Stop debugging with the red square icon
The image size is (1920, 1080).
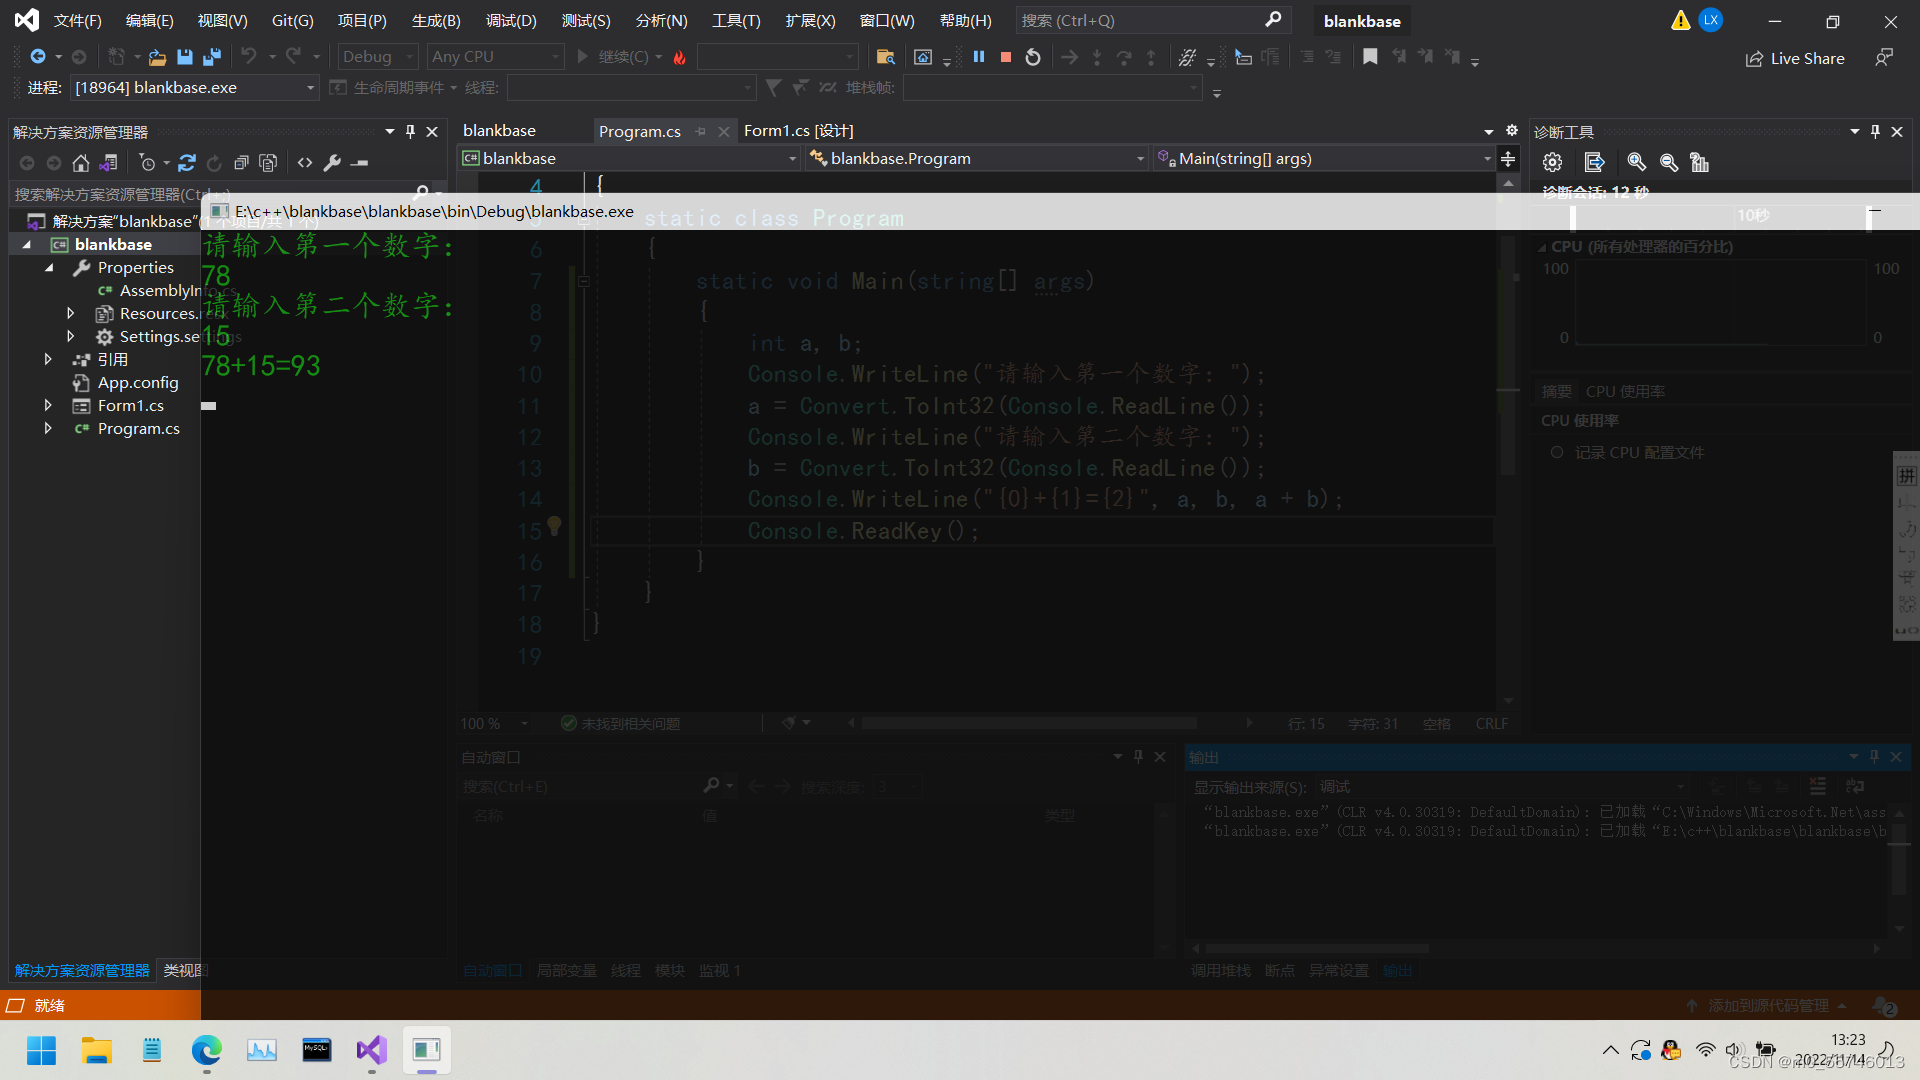1005,57
